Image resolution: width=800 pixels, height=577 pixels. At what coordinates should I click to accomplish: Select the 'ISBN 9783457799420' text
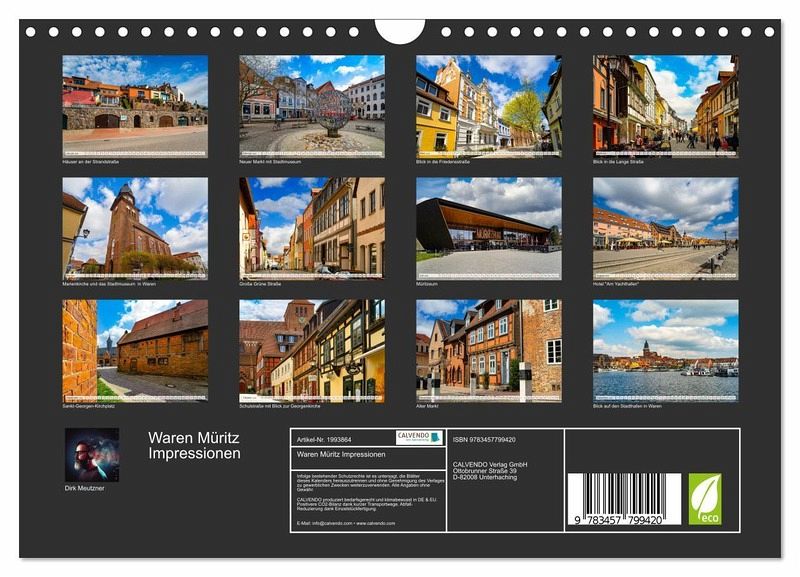(x=484, y=439)
